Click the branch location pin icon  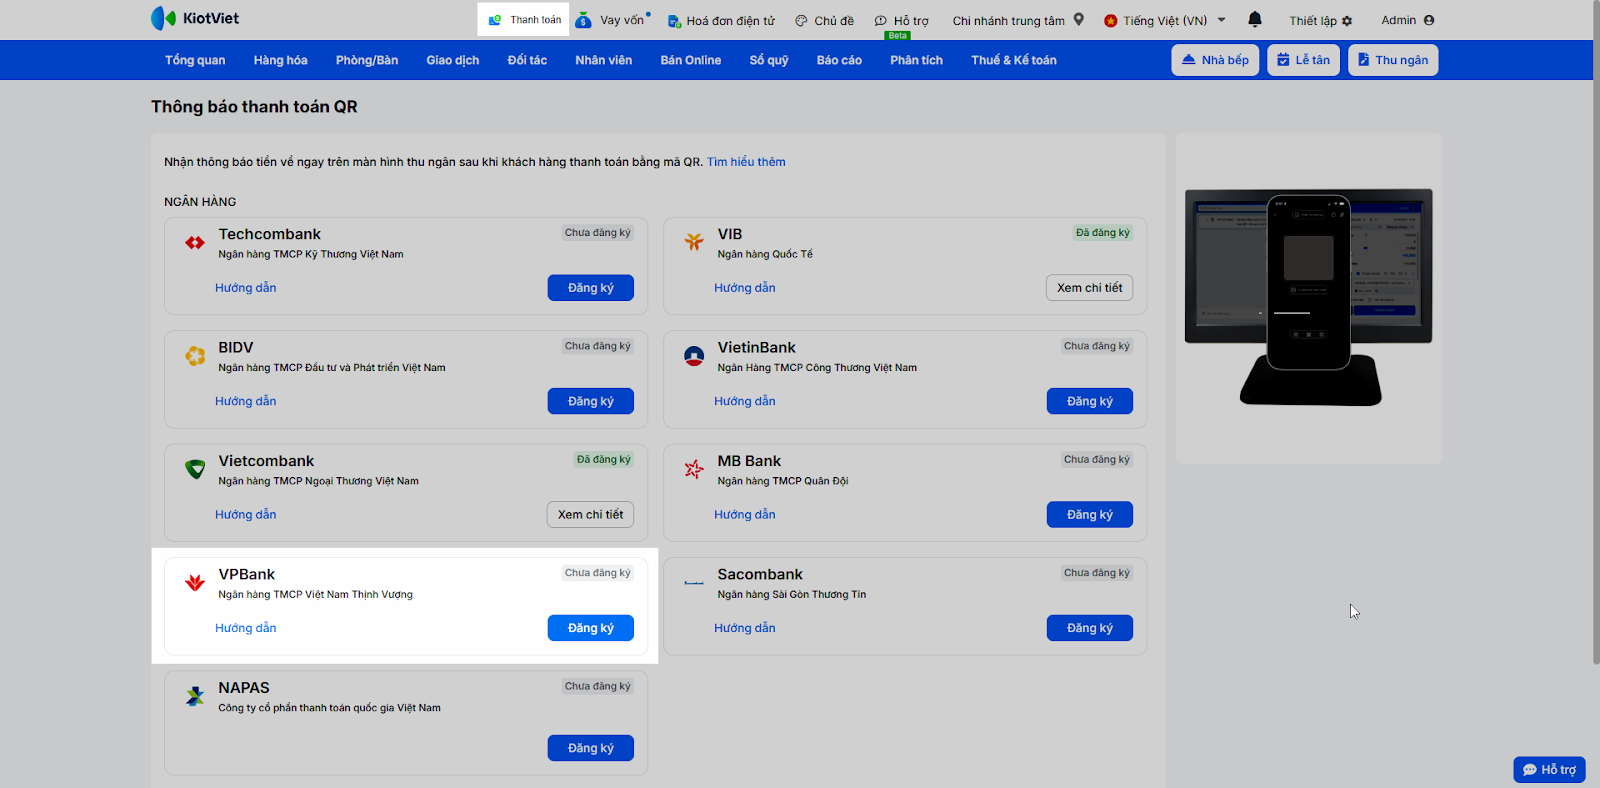tap(1079, 19)
